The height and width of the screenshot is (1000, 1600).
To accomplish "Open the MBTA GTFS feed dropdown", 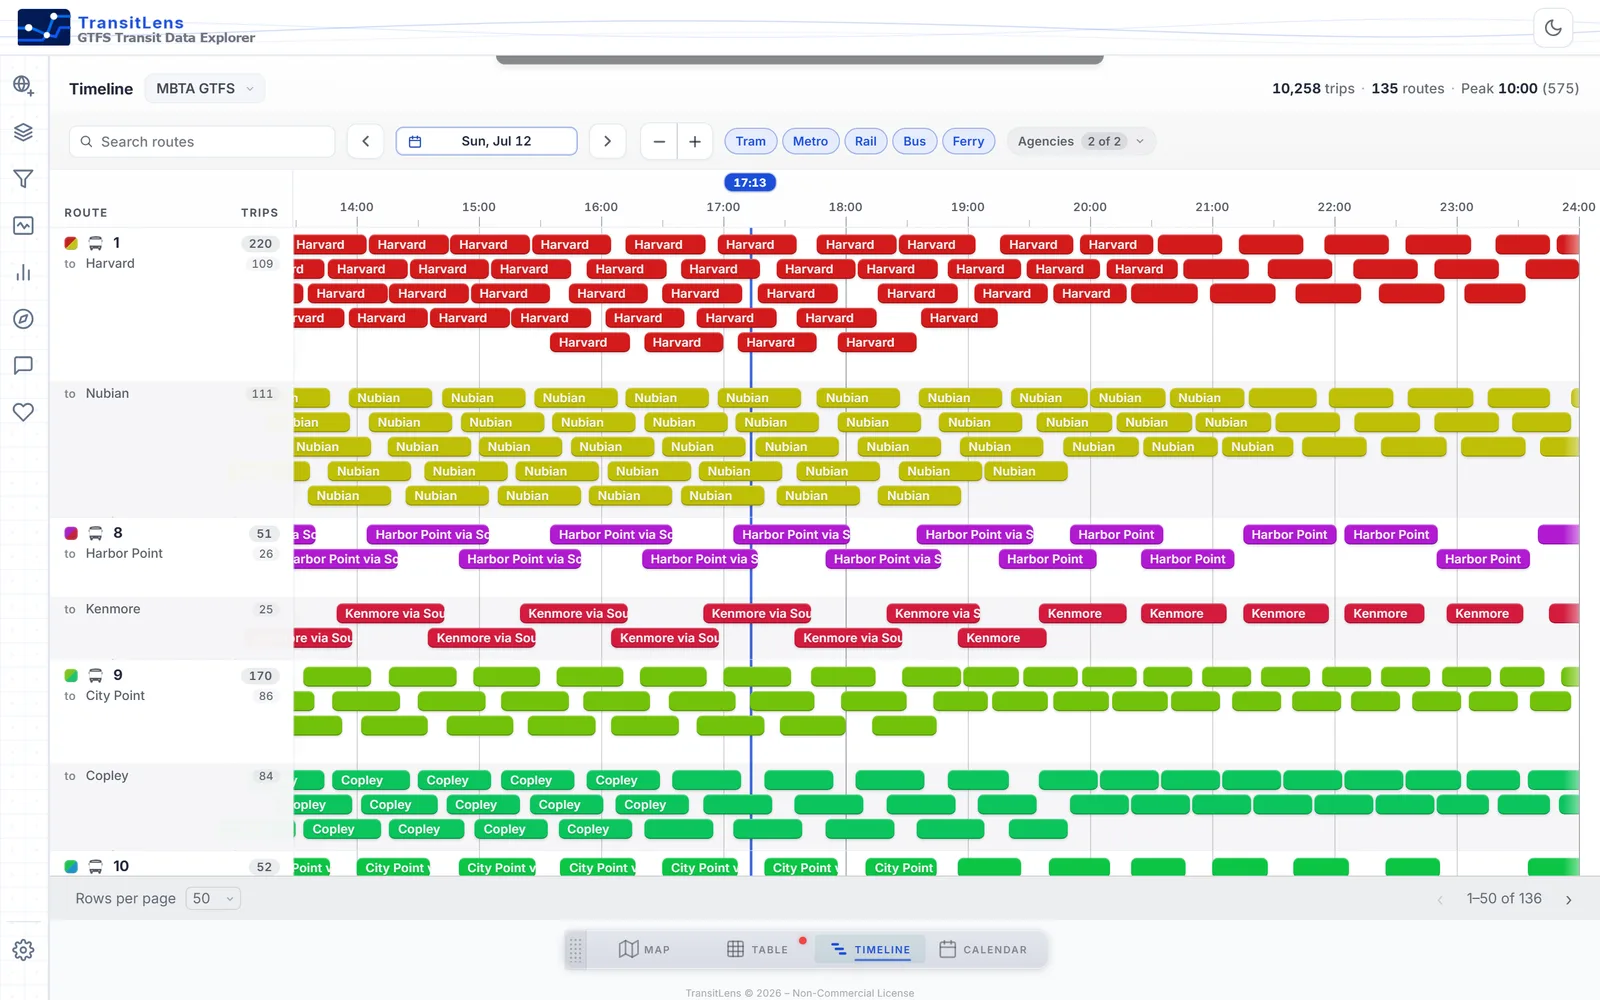I will [x=205, y=88].
